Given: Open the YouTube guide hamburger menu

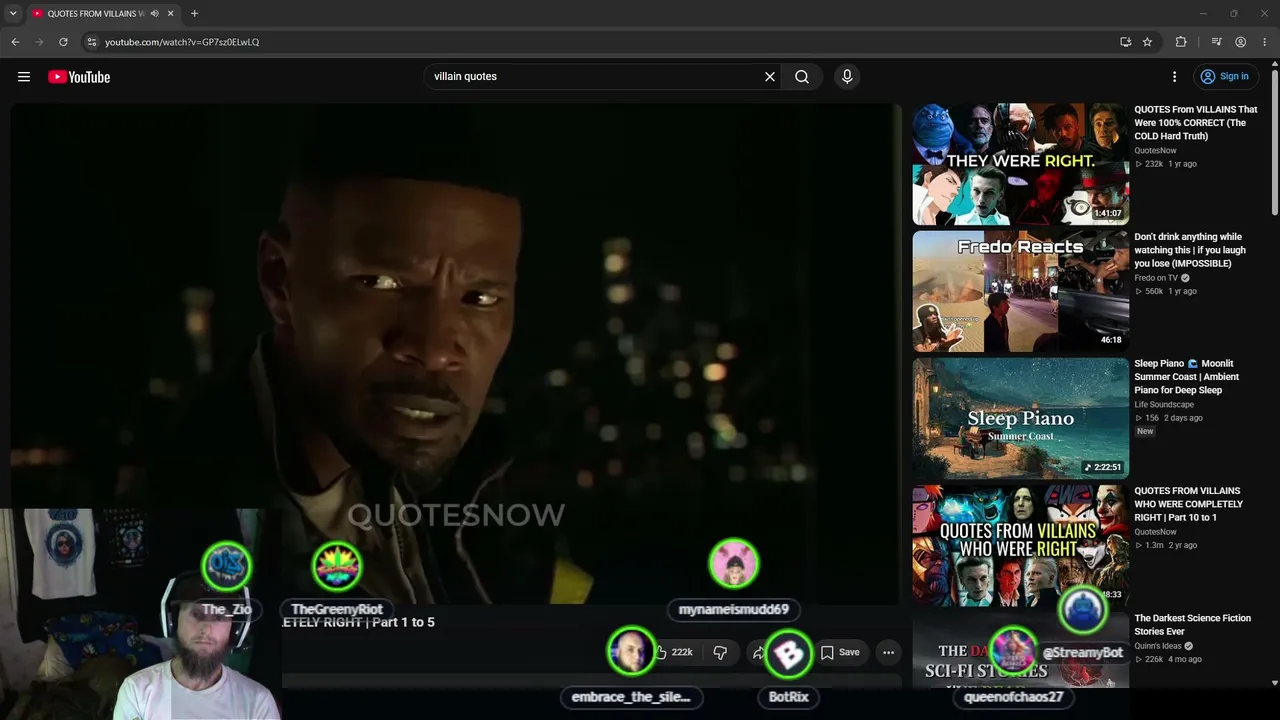Looking at the screenshot, I should (24, 77).
